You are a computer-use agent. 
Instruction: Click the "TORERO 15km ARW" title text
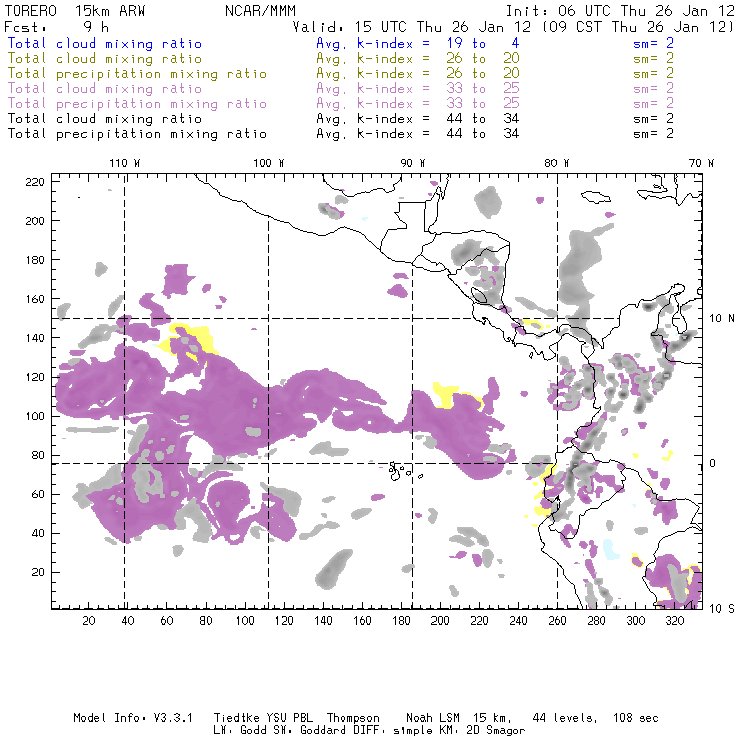75,11
